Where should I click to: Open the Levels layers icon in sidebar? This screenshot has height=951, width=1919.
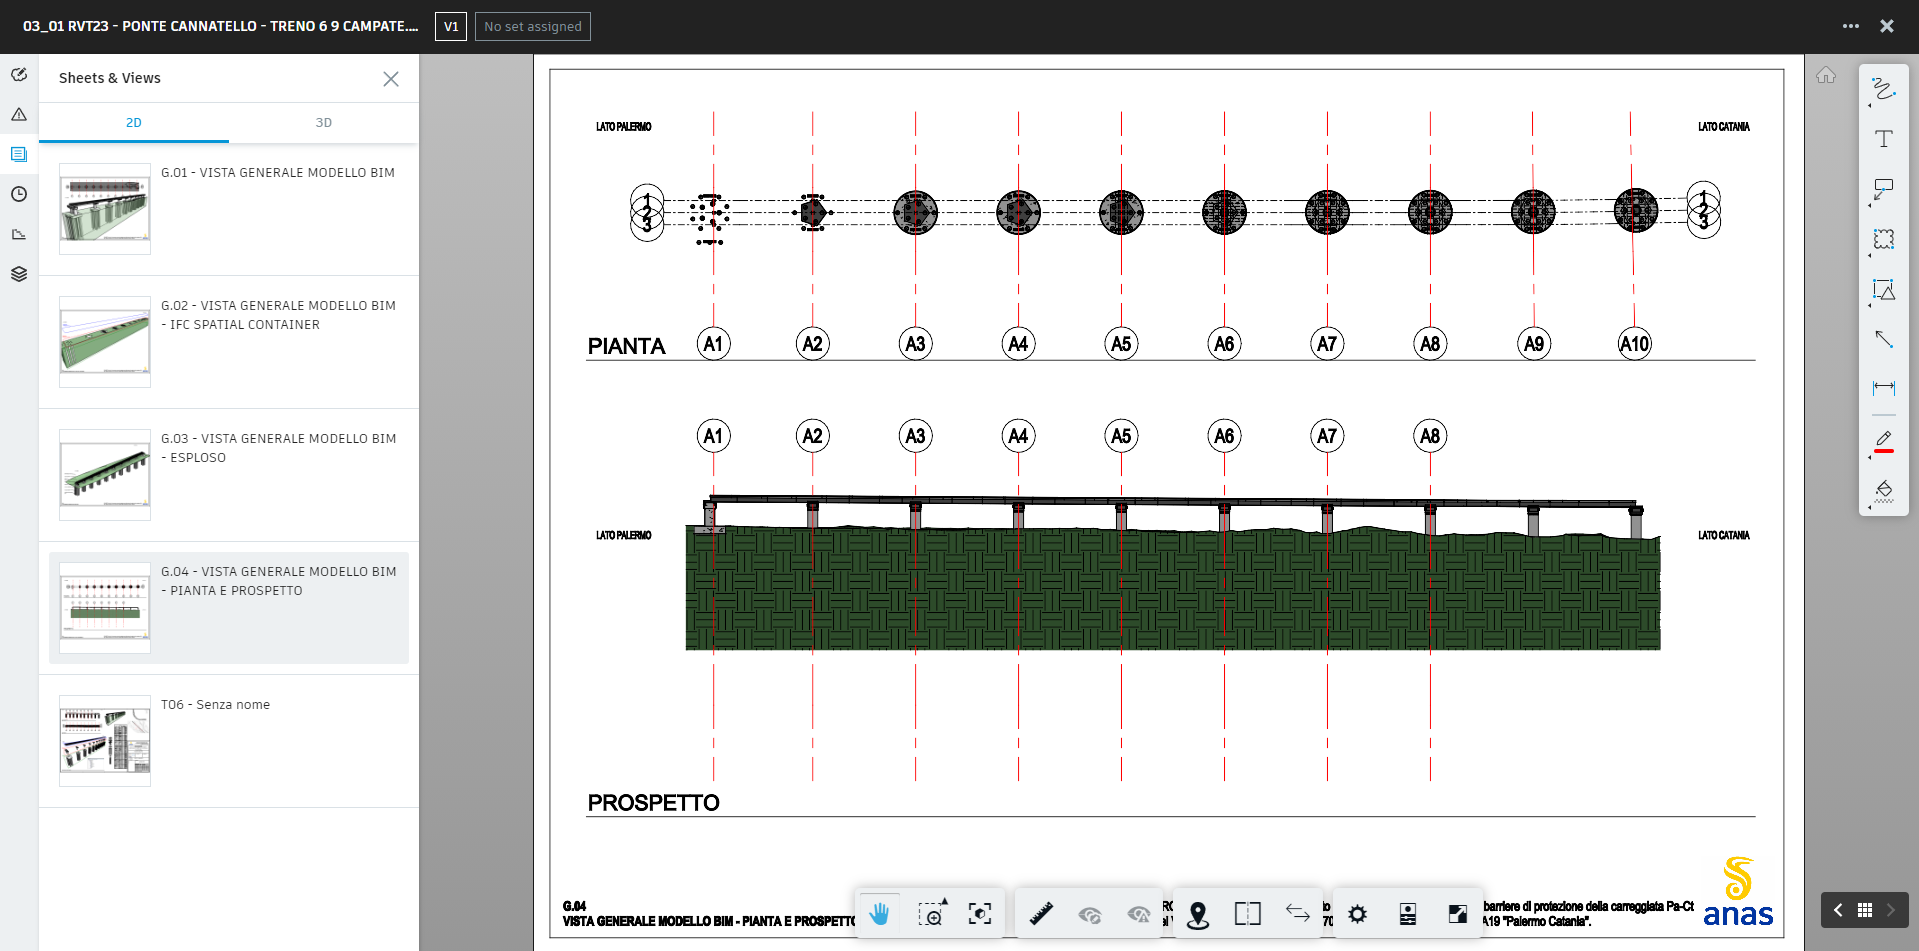click(19, 274)
